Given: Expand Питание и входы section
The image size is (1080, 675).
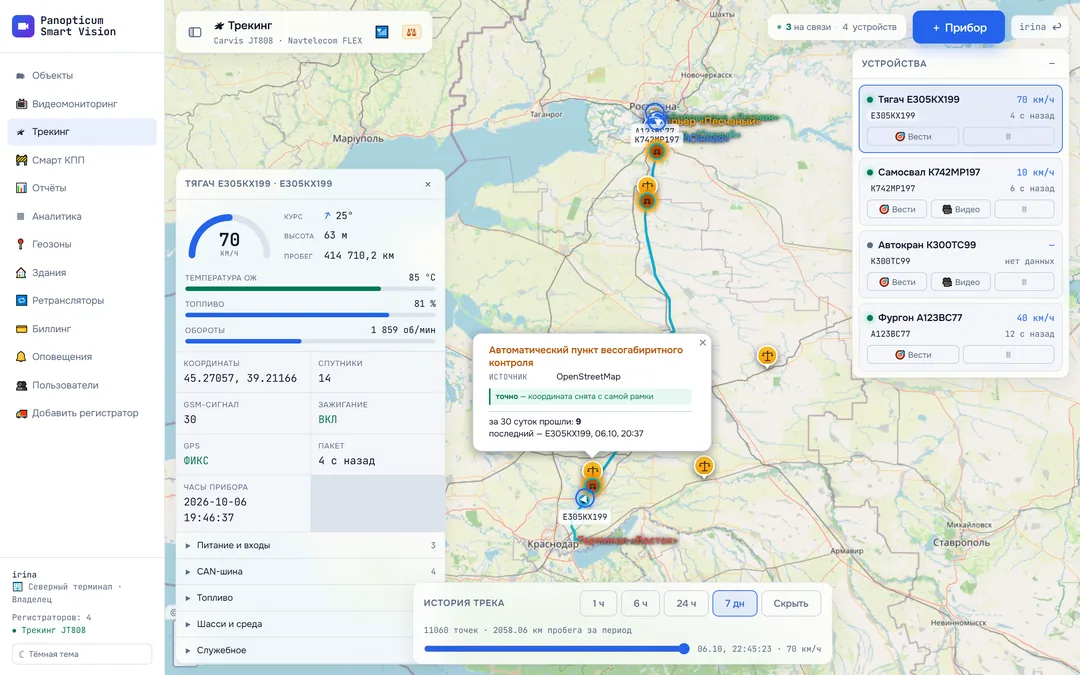Looking at the screenshot, I should [311, 545].
